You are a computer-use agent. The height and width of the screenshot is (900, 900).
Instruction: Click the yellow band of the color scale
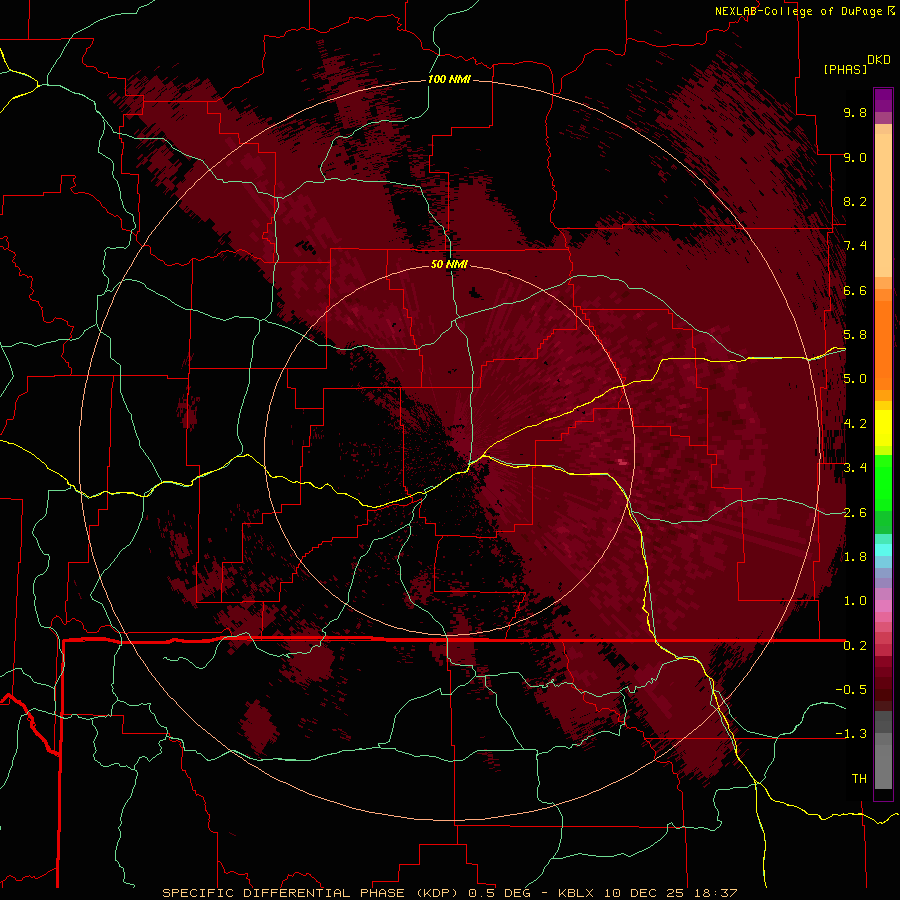pos(883,428)
